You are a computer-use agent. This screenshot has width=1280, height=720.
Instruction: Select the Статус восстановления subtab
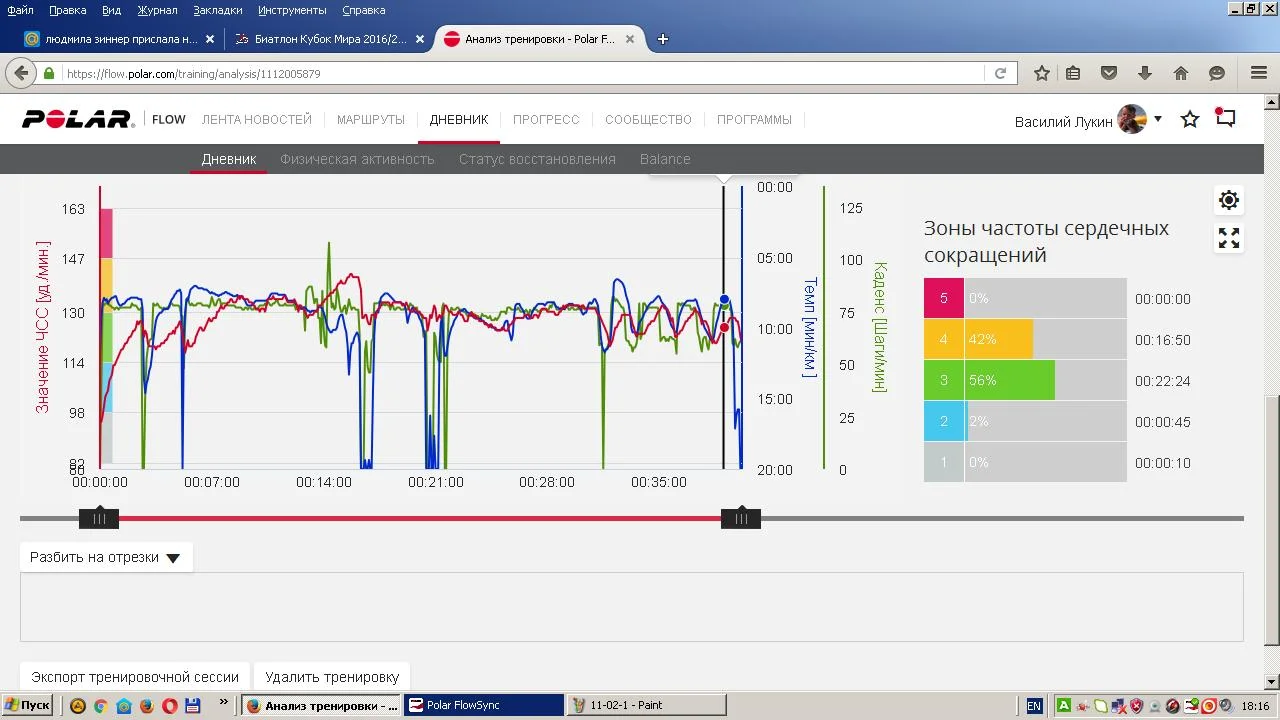coord(537,159)
